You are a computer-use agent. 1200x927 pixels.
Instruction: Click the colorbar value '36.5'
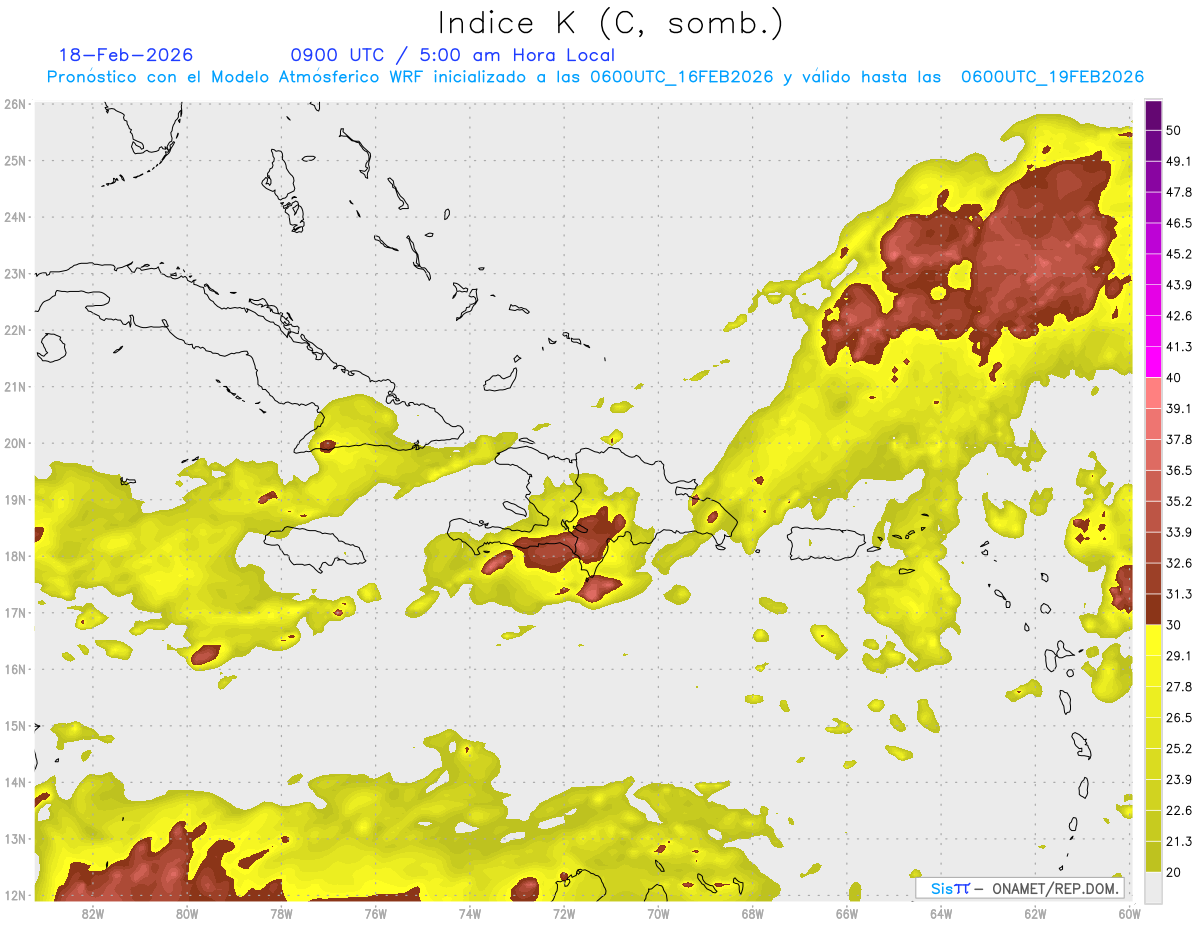point(1178,470)
